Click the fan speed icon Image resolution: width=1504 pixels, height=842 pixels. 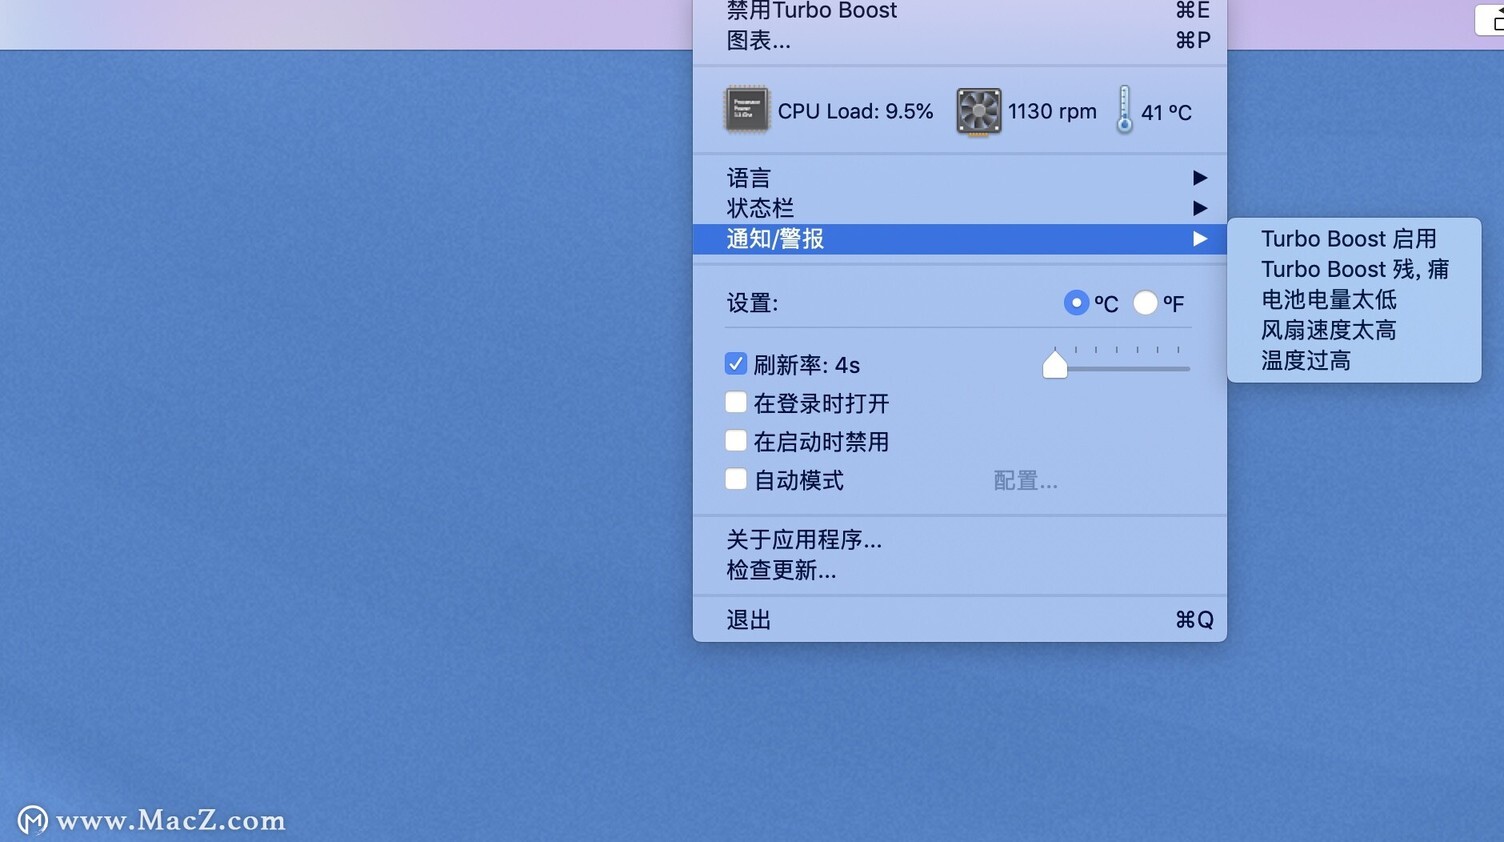point(979,111)
